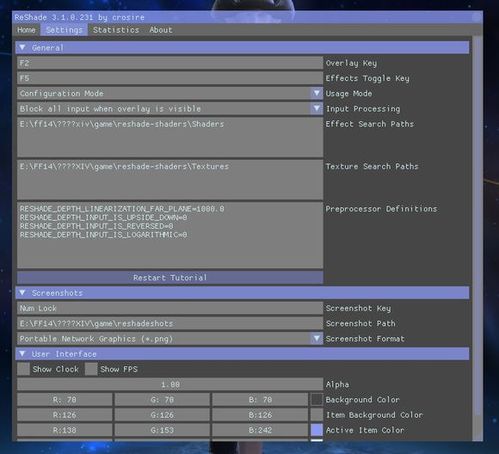Open the About tab
This screenshot has width=499, height=454.
(x=161, y=30)
